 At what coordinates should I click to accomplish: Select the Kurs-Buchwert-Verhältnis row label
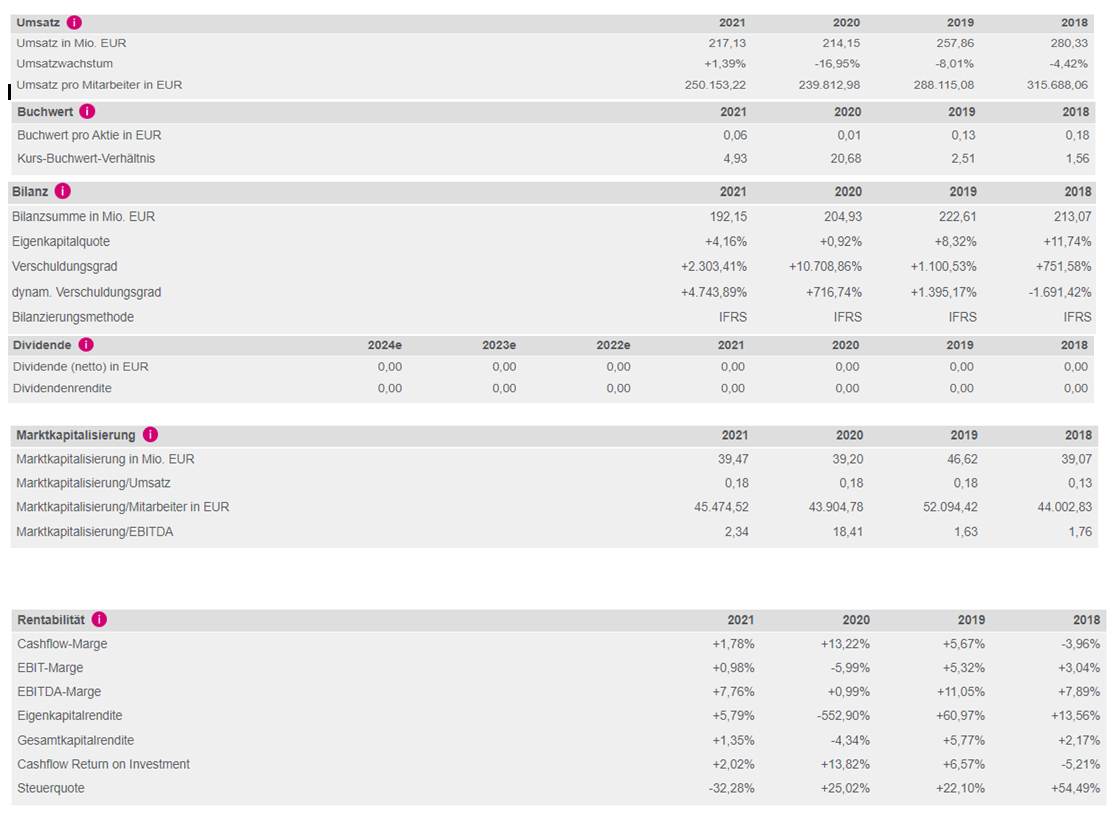(86, 159)
